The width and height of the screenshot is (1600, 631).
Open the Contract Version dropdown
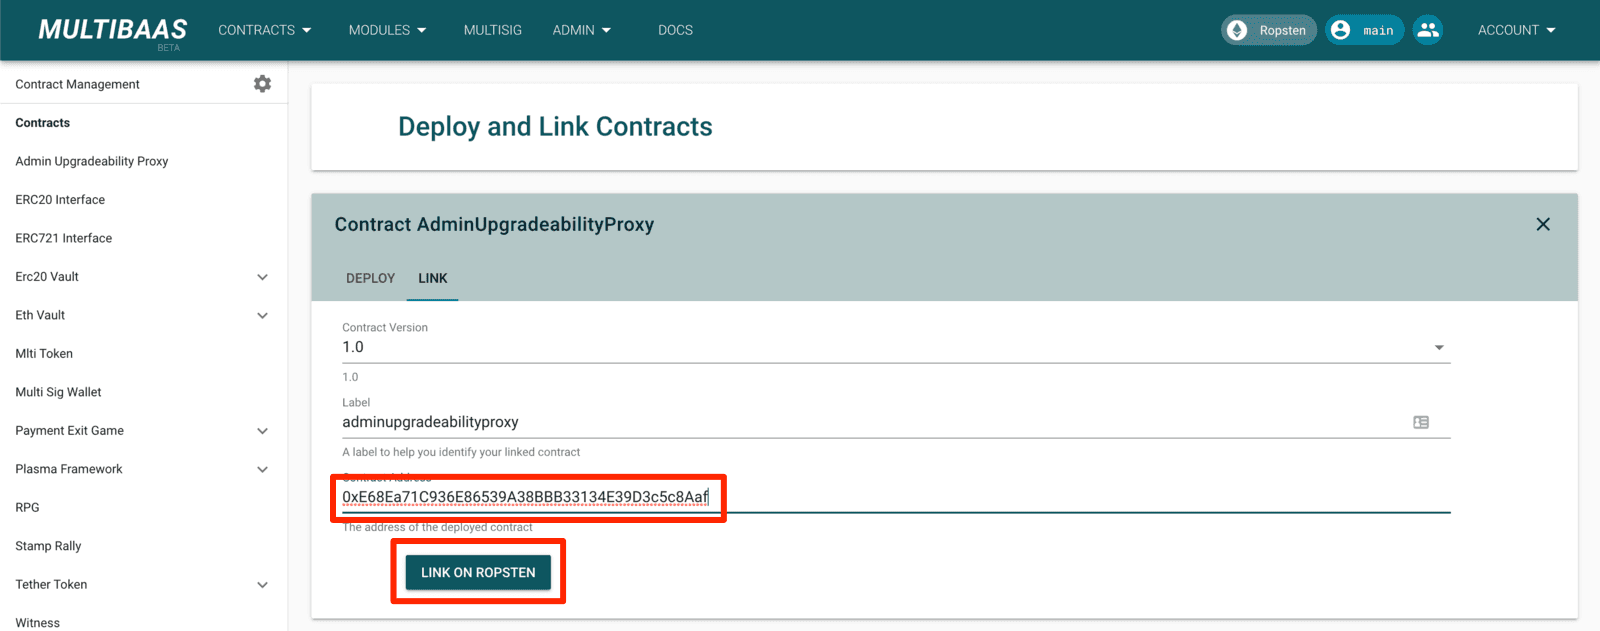point(896,347)
